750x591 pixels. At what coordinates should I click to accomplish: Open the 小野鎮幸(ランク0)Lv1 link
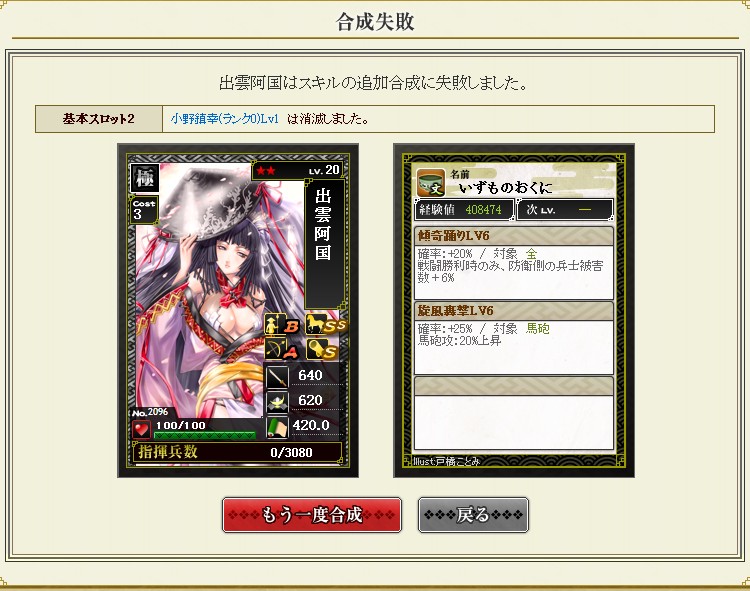pyautogui.click(x=224, y=119)
